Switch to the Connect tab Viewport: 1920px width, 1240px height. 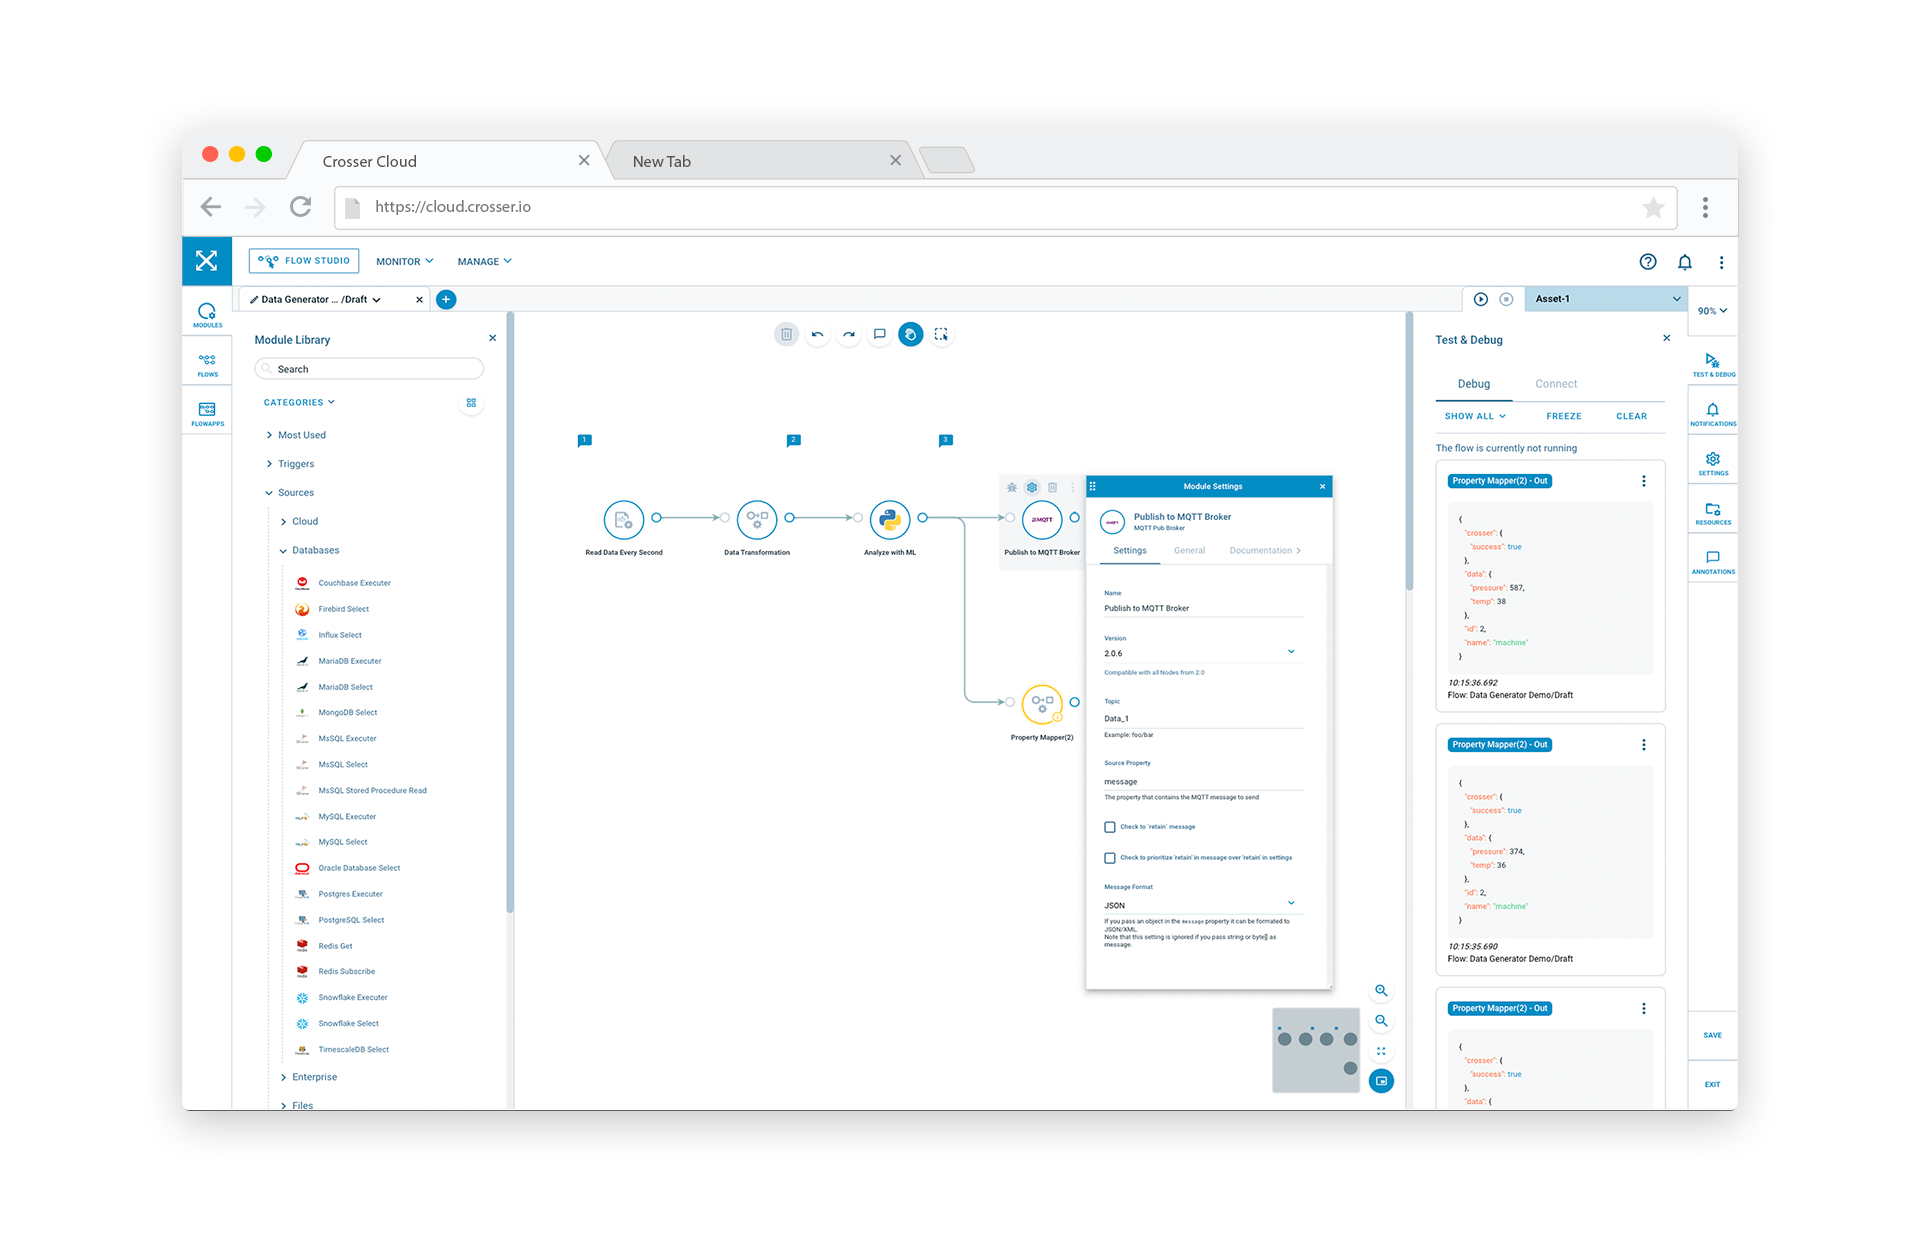pyautogui.click(x=1556, y=384)
